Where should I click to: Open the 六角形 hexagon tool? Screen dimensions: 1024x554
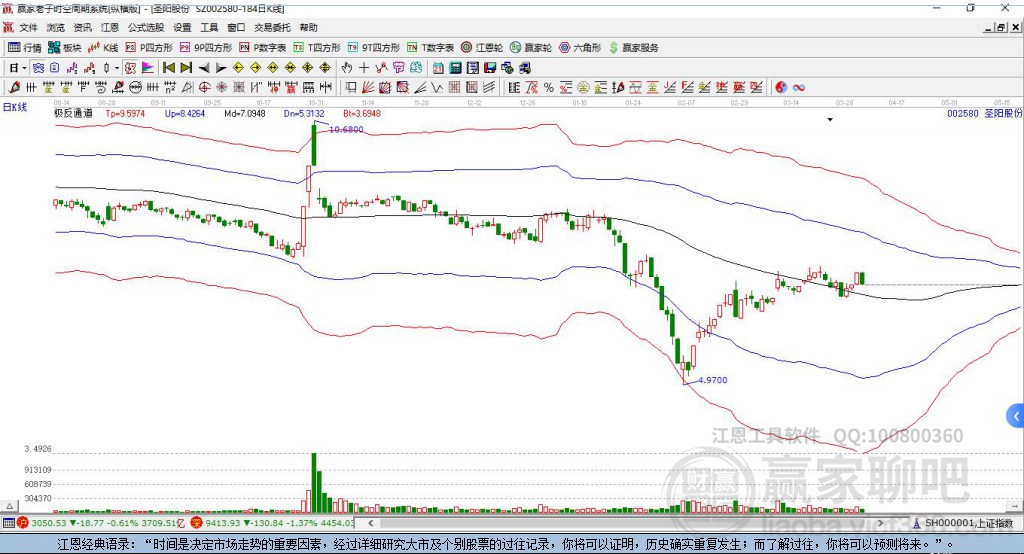pyautogui.click(x=580, y=48)
